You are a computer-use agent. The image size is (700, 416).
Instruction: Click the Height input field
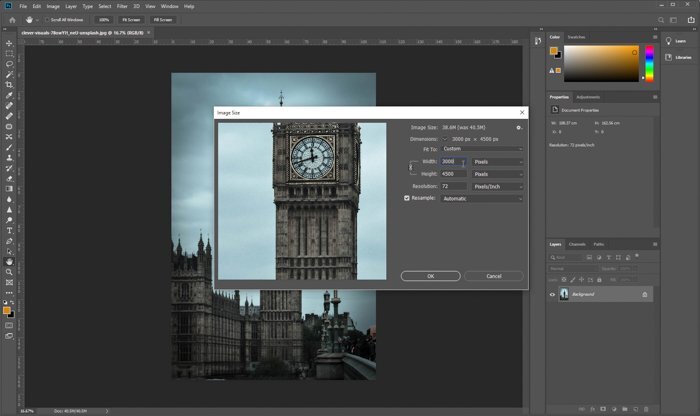[x=454, y=174]
